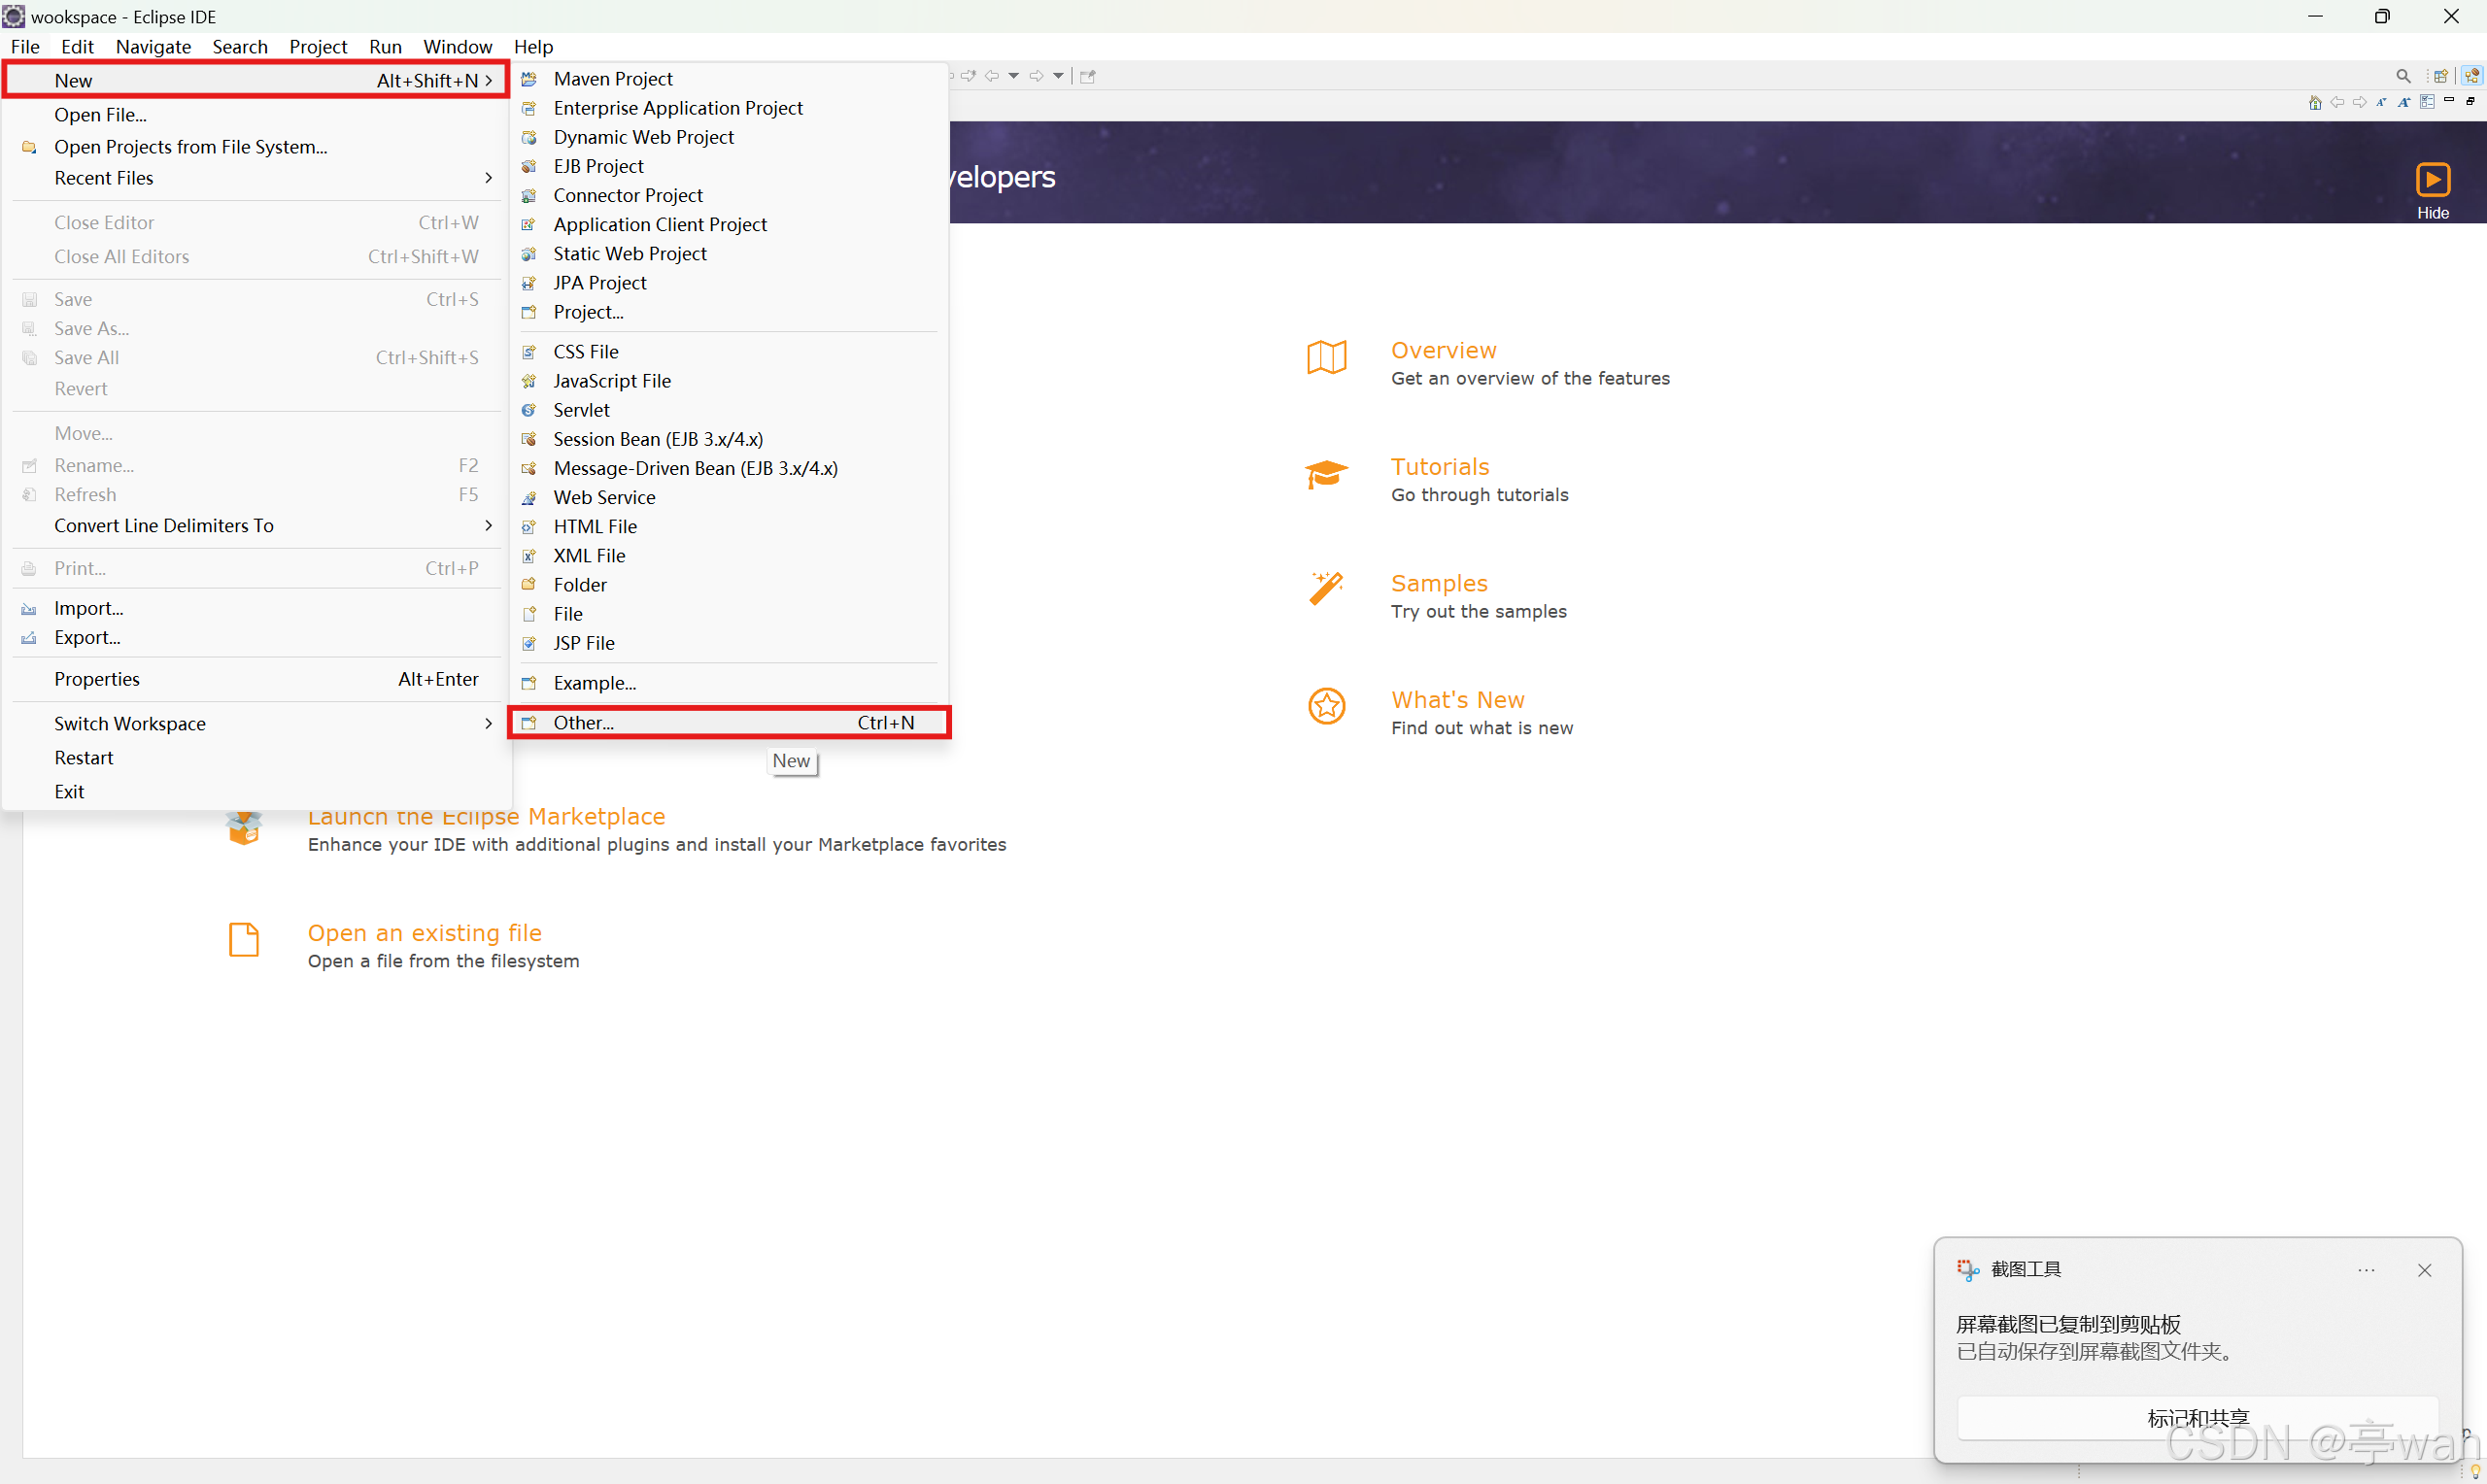Go to Welcome home via house icon
Screen dimensions: 2487x1484
tap(2315, 102)
